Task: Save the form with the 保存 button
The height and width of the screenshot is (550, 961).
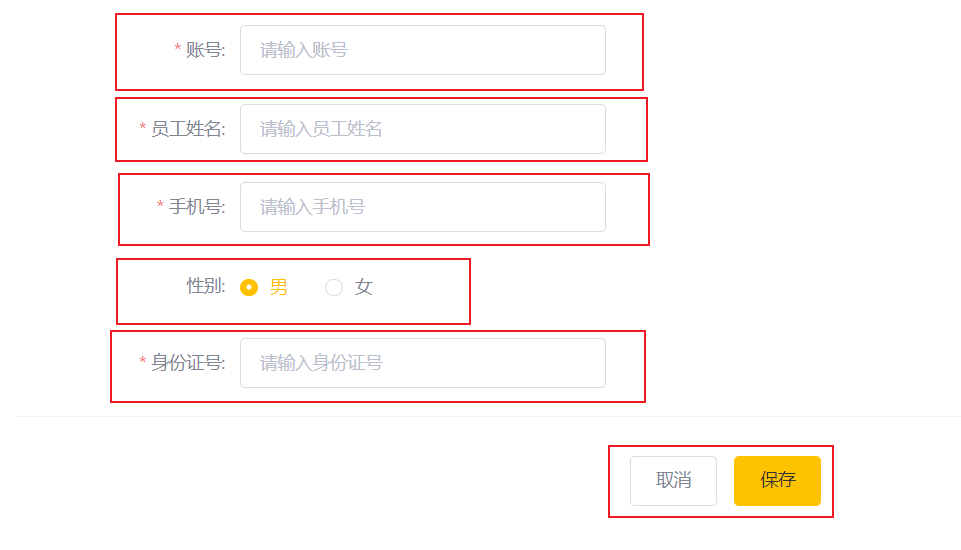Action: 777,481
